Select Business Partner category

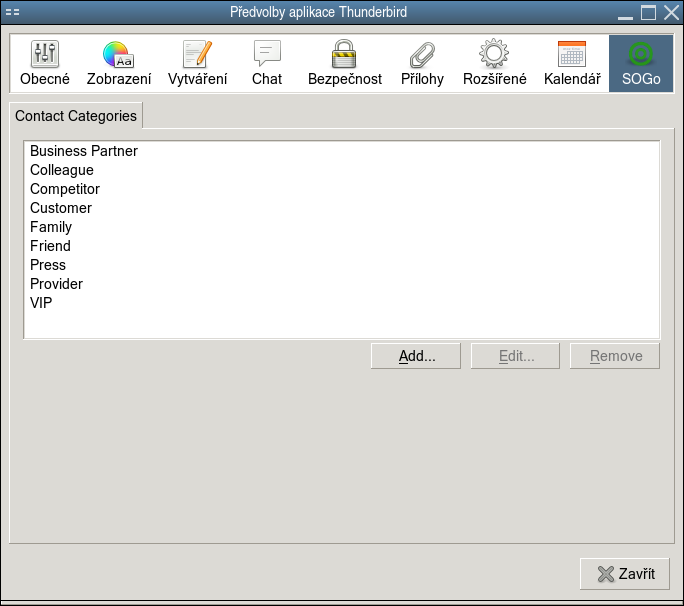84,151
